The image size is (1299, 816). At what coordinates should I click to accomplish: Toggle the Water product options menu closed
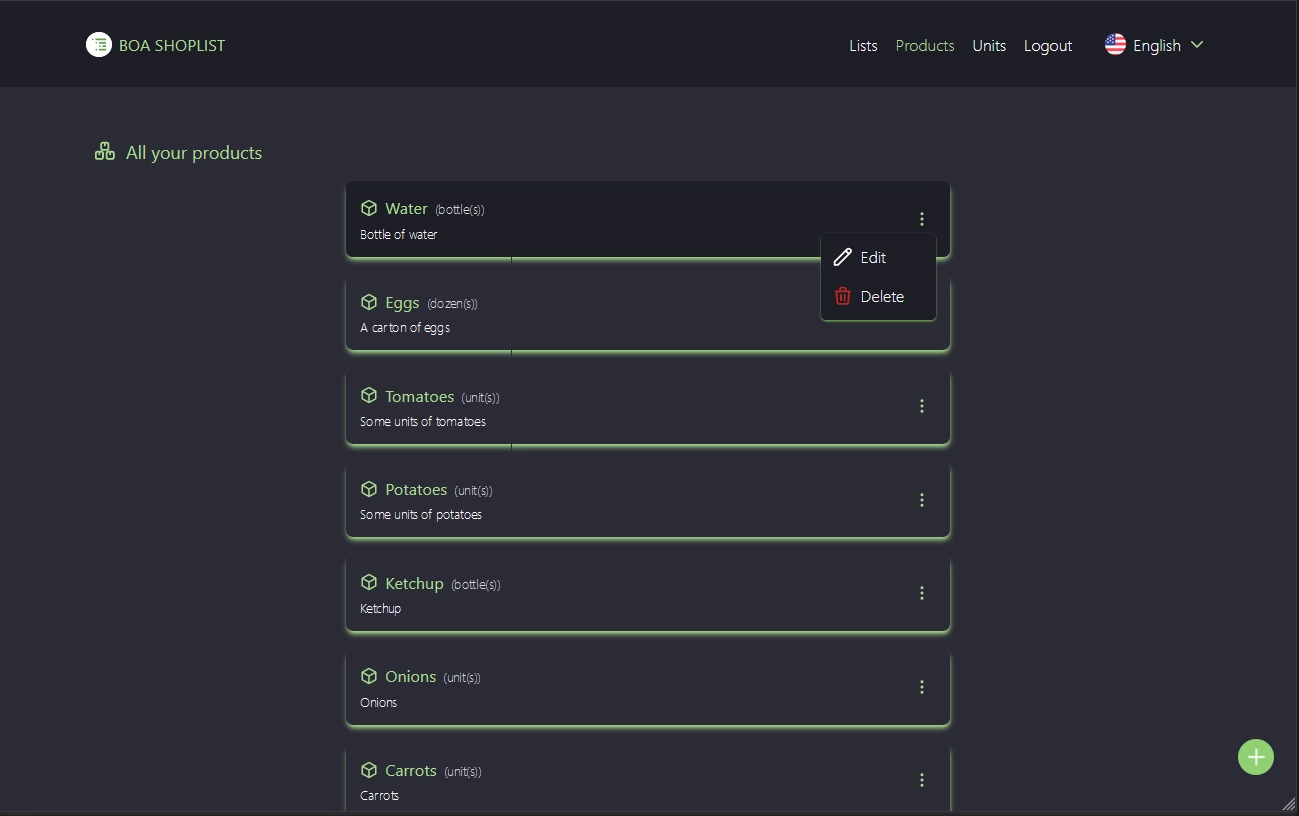click(921, 219)
